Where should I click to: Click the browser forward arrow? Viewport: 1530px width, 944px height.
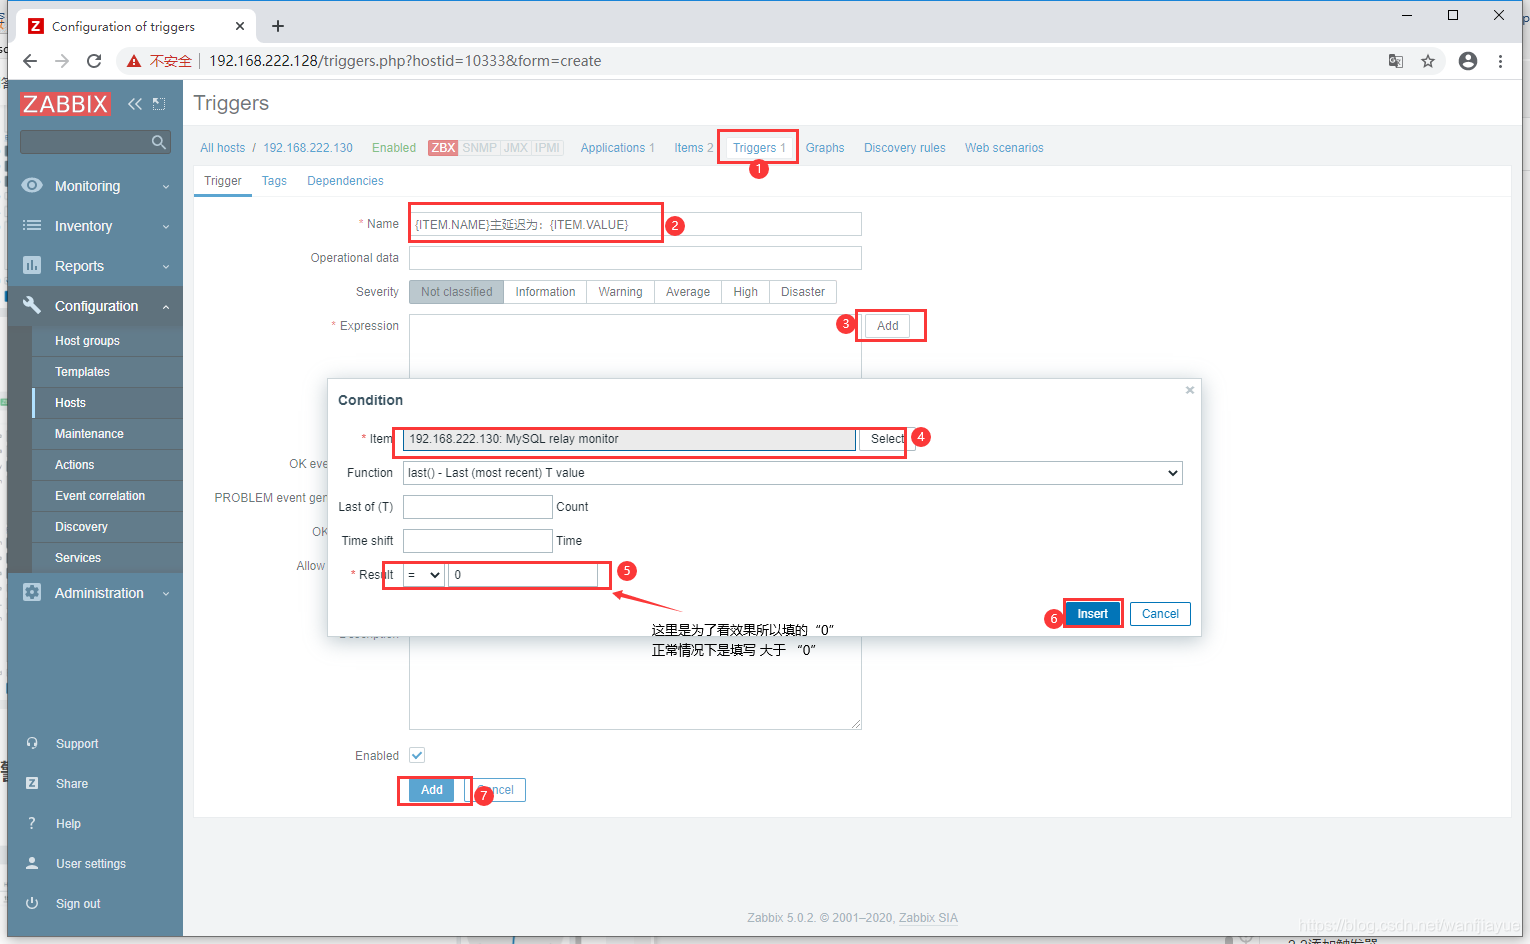tap(62, 61)
